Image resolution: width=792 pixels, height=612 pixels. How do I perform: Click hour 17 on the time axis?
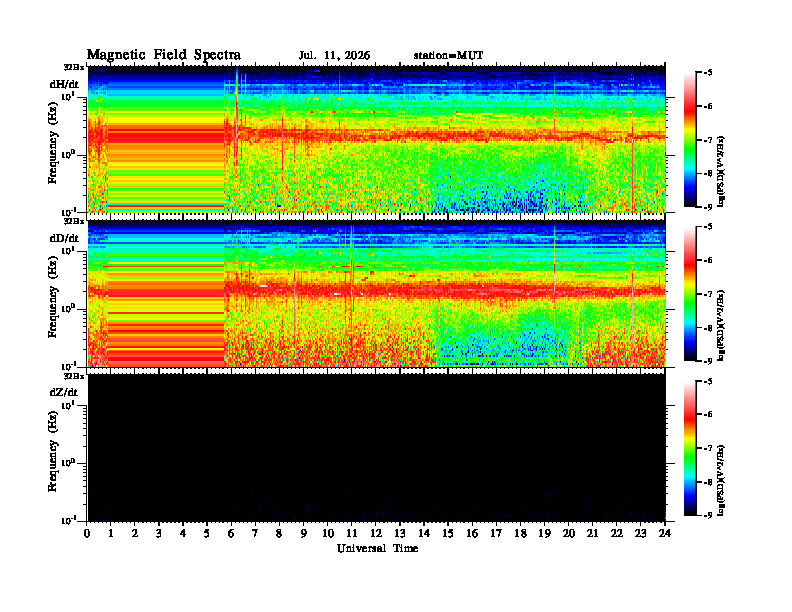coord(496,533)
